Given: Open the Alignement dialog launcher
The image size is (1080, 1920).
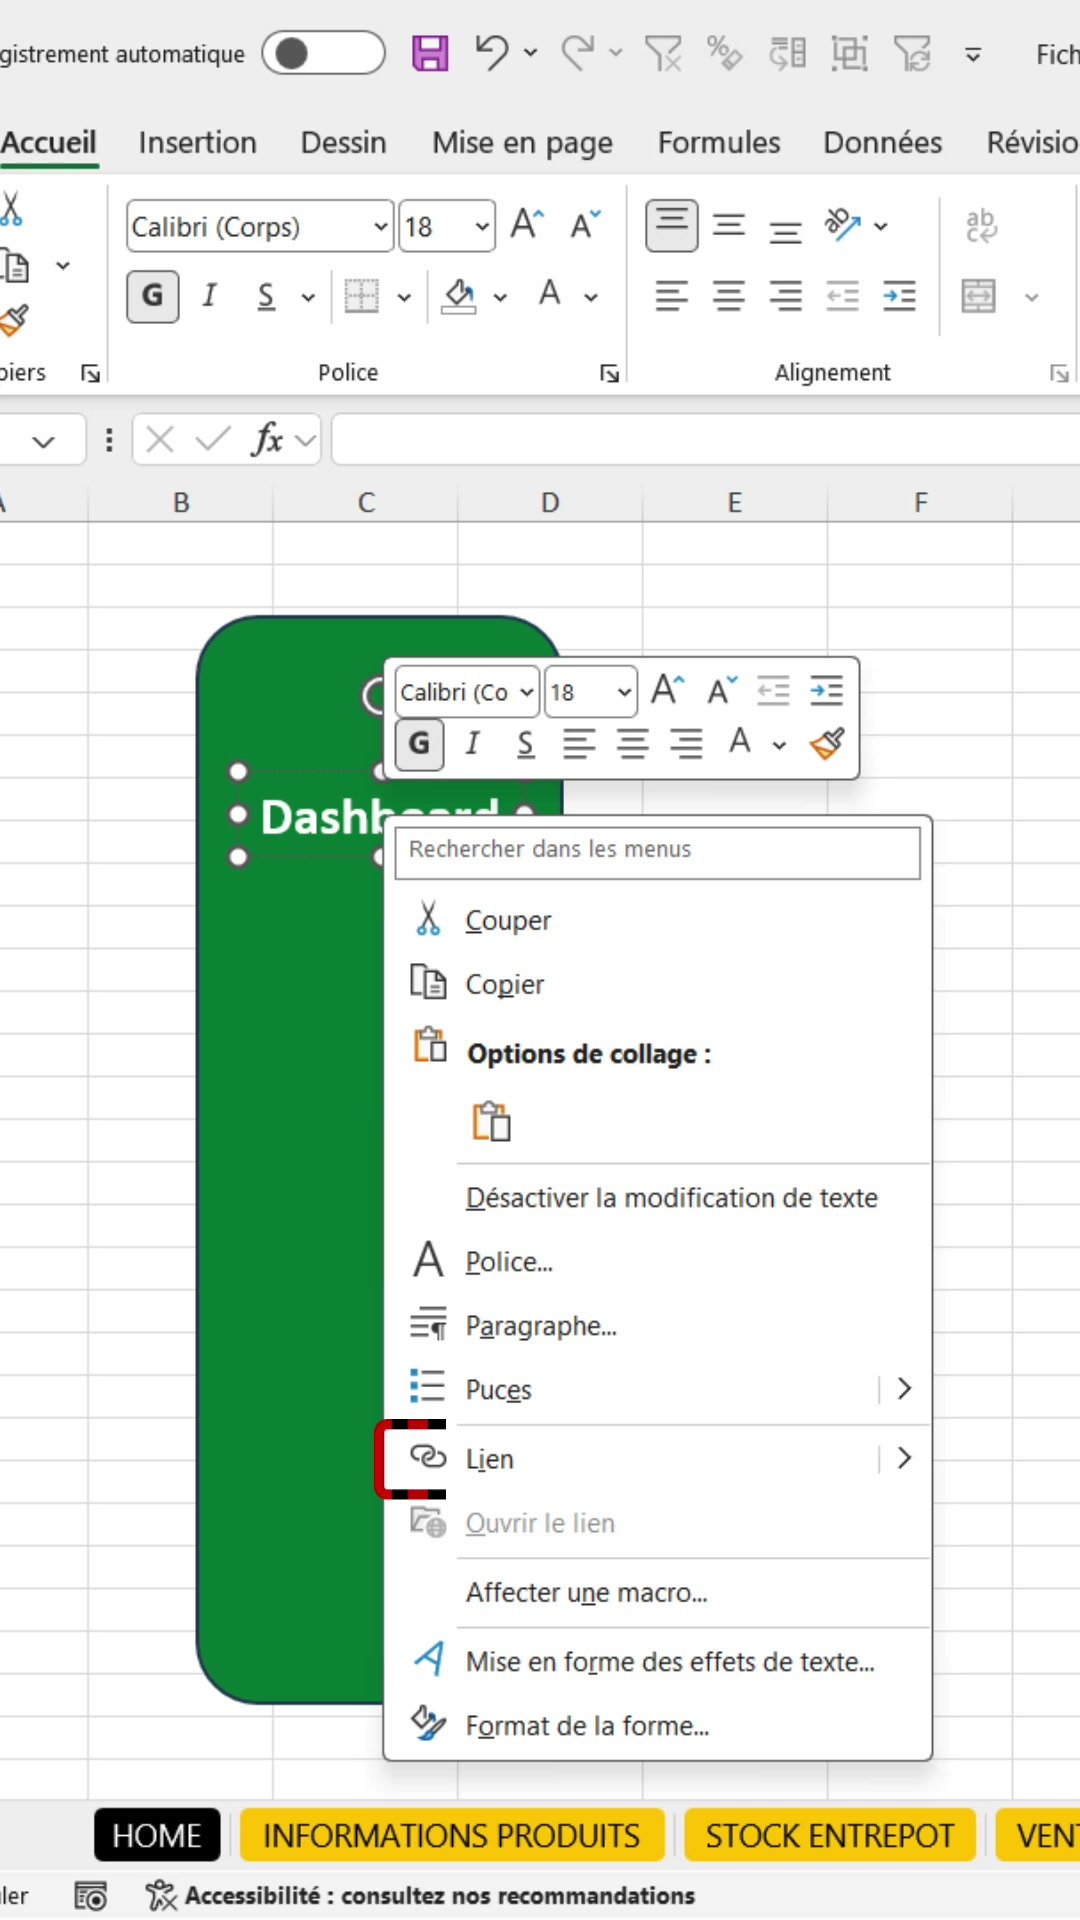Looking at the screenshot, I should click(x=1059, y=373).
